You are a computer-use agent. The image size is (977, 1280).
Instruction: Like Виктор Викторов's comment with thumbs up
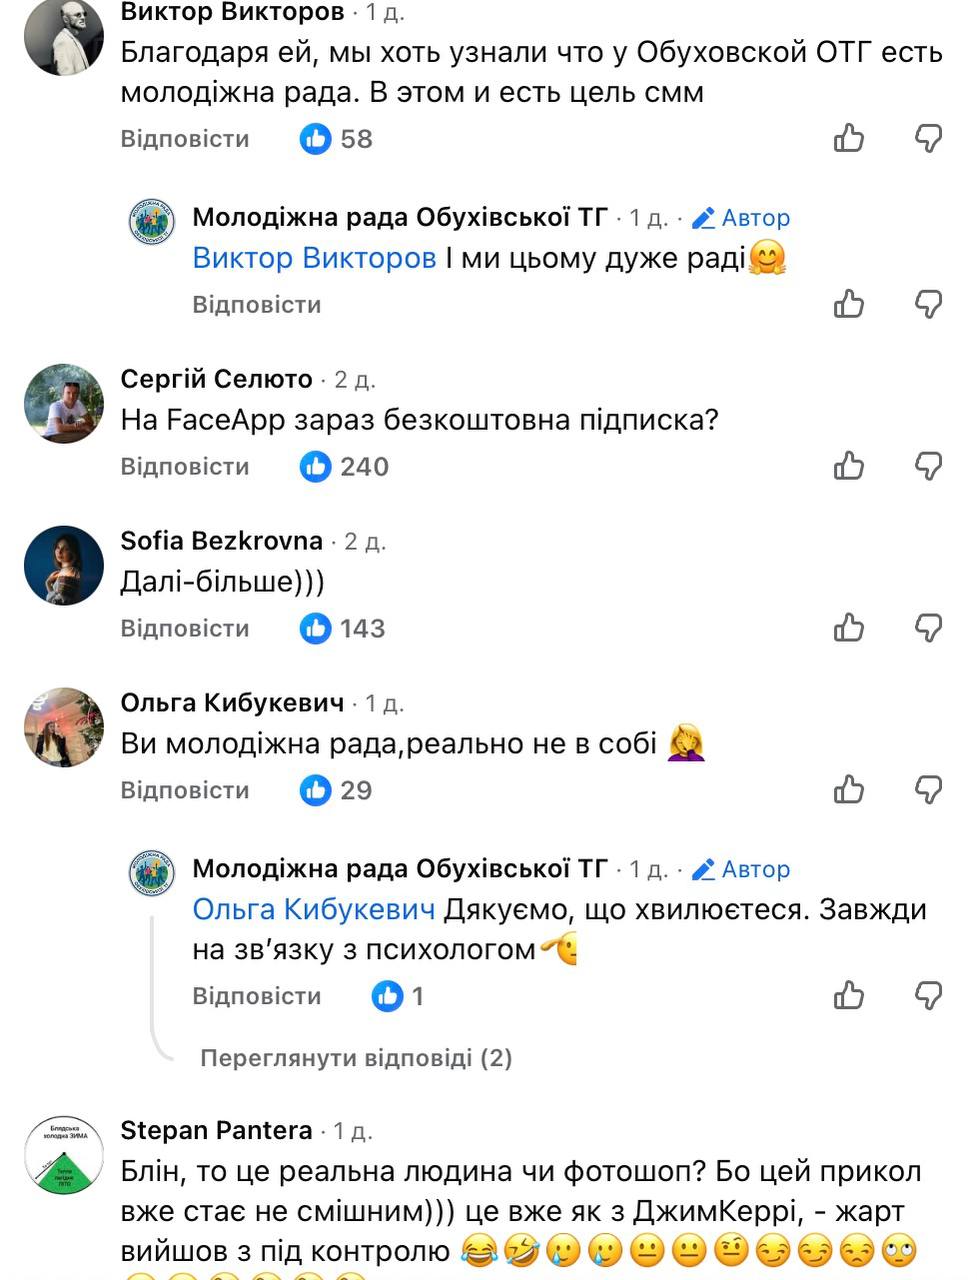849,138
